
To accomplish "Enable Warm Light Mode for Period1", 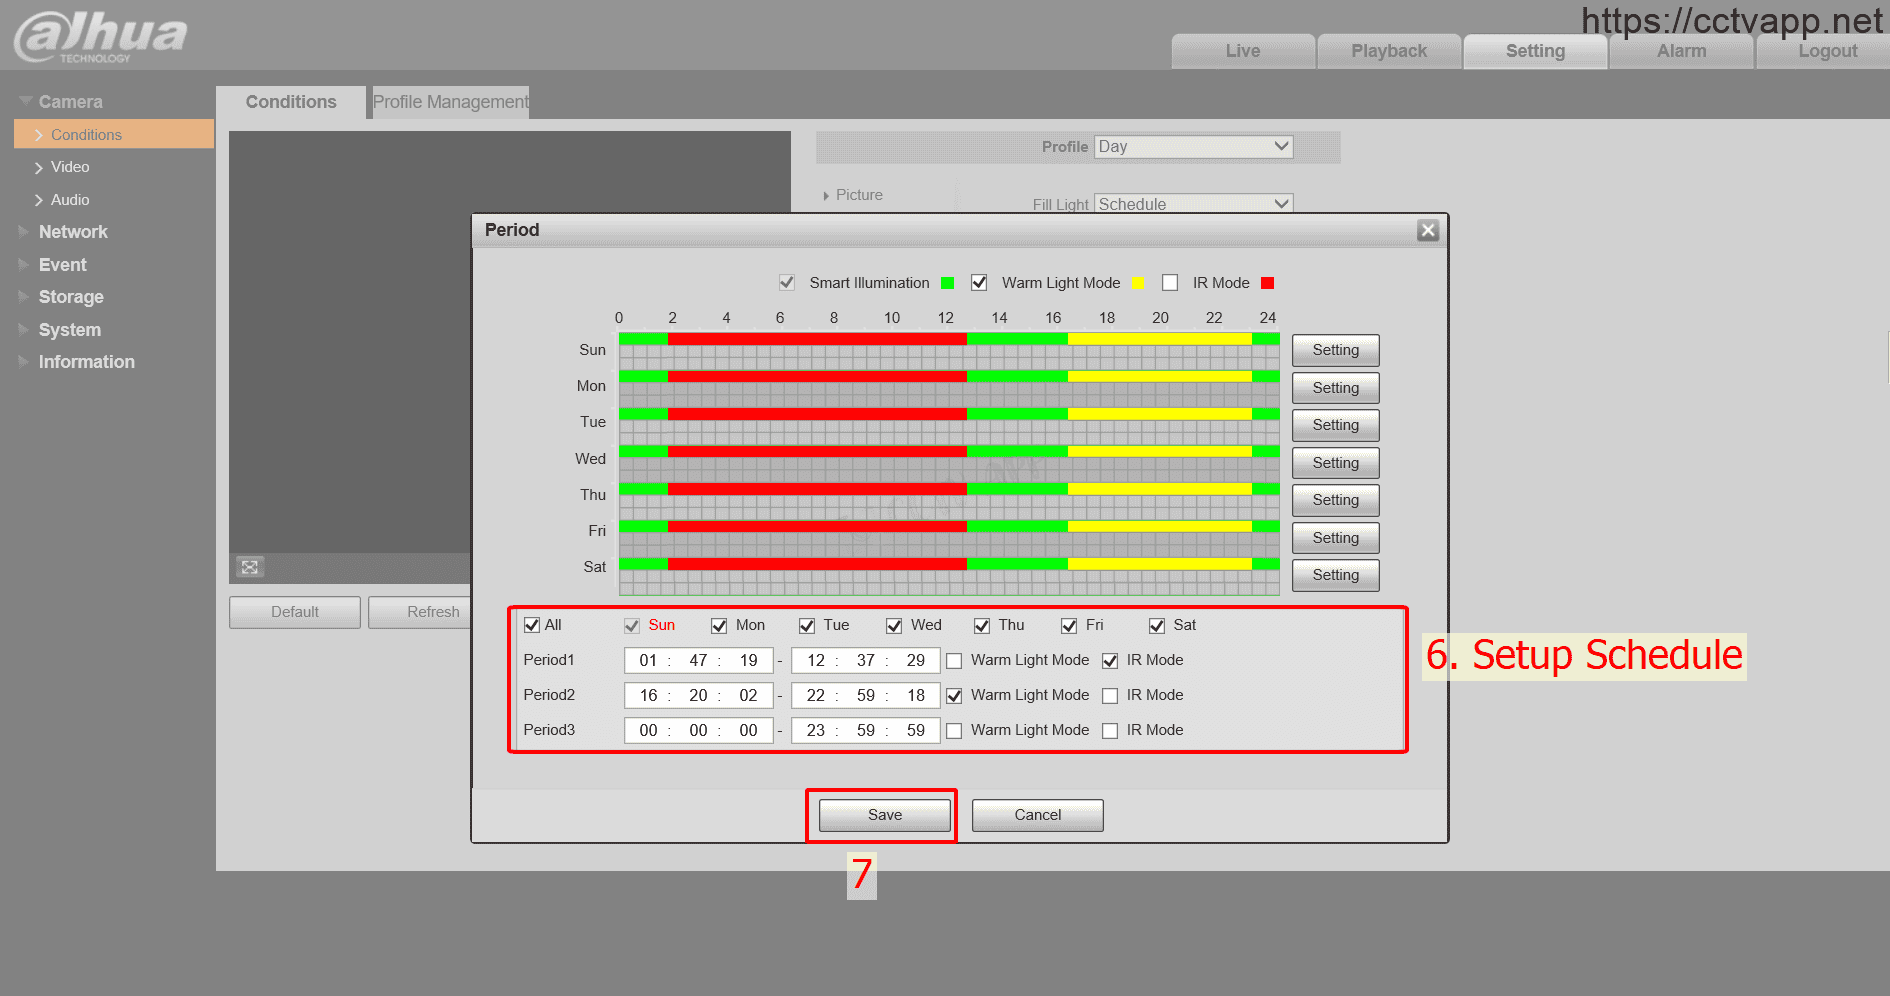I will (x=954, y=661).
